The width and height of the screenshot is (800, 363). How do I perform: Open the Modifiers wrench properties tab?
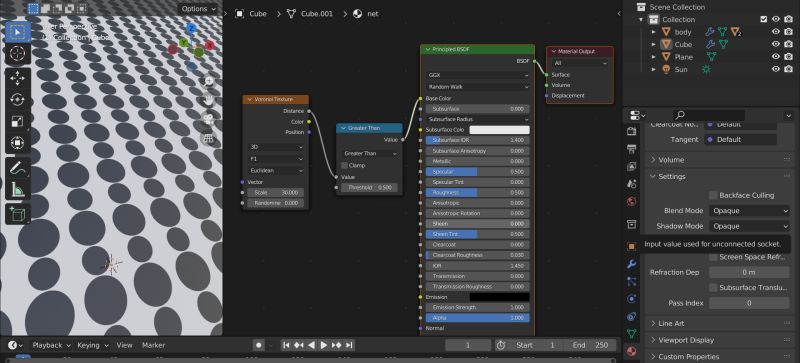[632, 264]
